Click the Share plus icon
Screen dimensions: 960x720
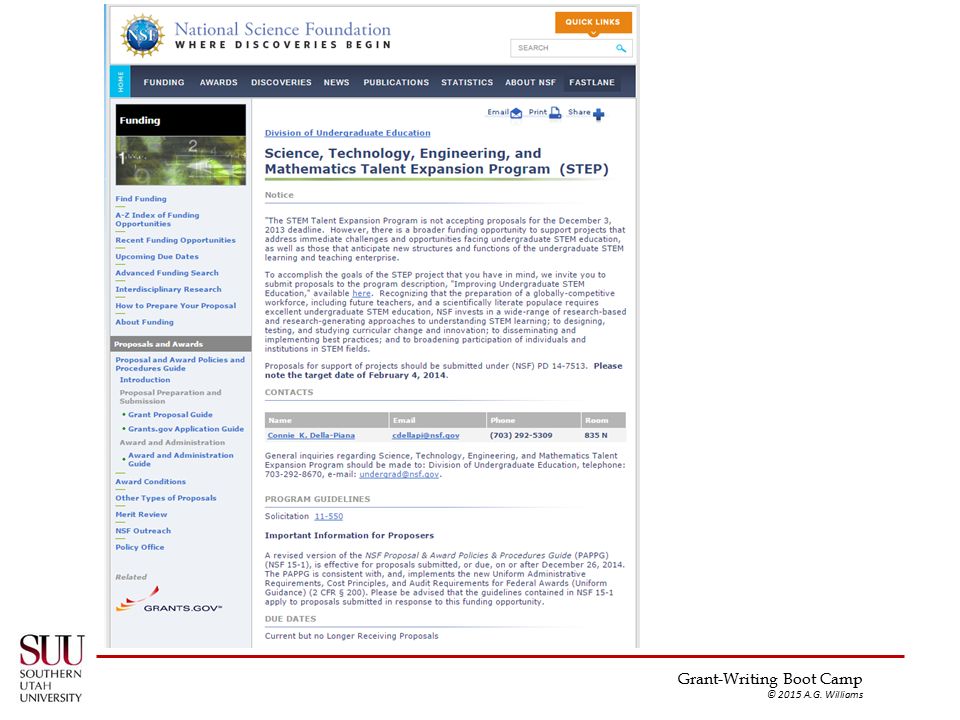click(599, 114)
